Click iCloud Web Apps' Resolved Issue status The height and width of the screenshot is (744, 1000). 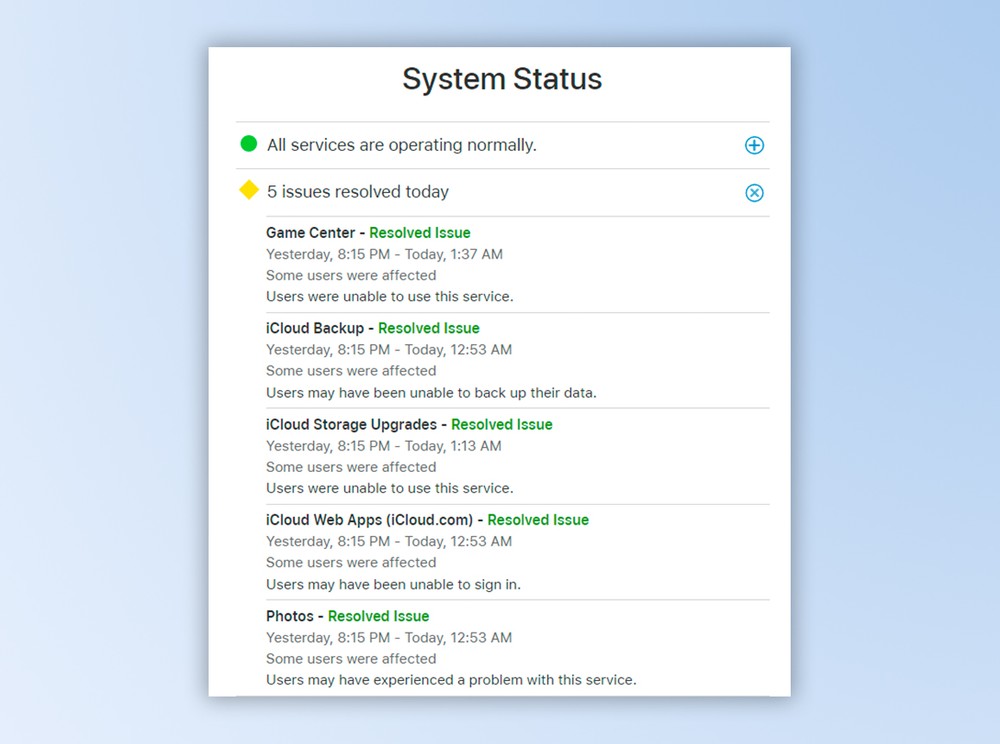tap(538, 520)
